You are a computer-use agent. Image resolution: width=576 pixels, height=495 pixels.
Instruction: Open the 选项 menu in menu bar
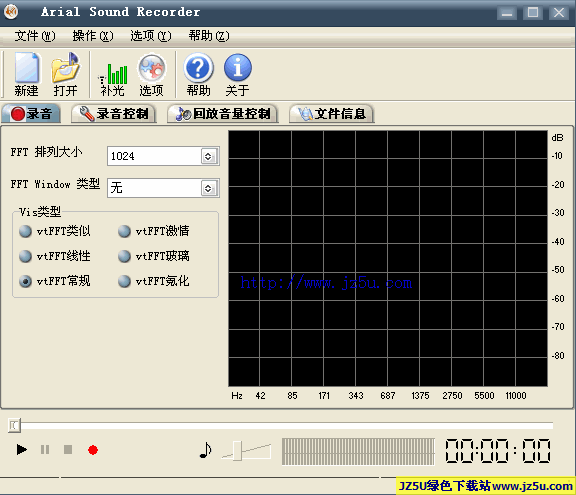pos(151,36)
